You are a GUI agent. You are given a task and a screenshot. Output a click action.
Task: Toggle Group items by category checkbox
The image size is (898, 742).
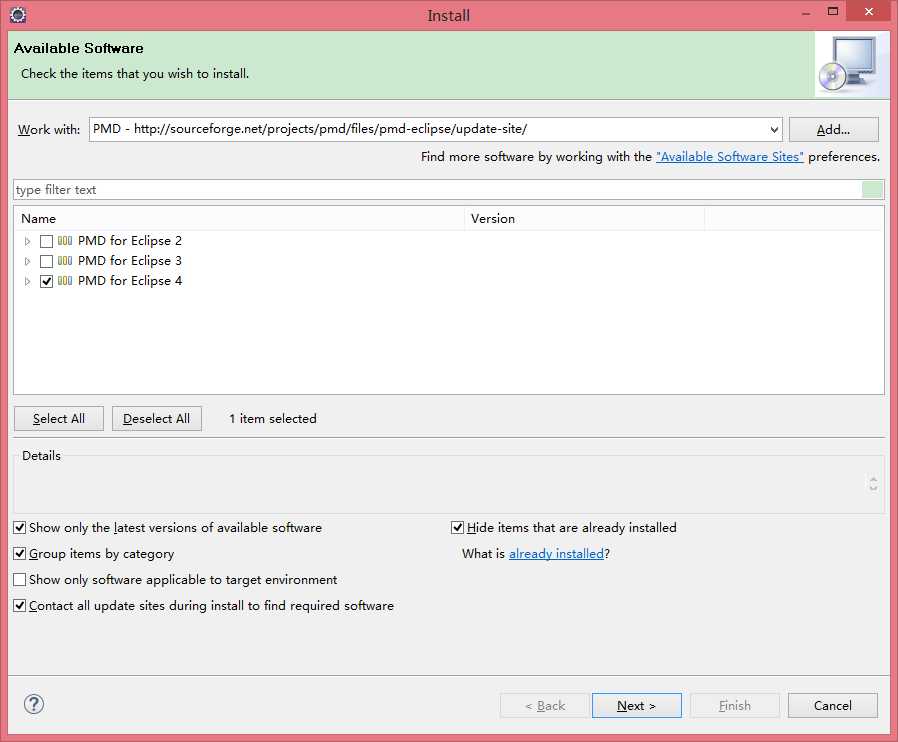(19, 554)
